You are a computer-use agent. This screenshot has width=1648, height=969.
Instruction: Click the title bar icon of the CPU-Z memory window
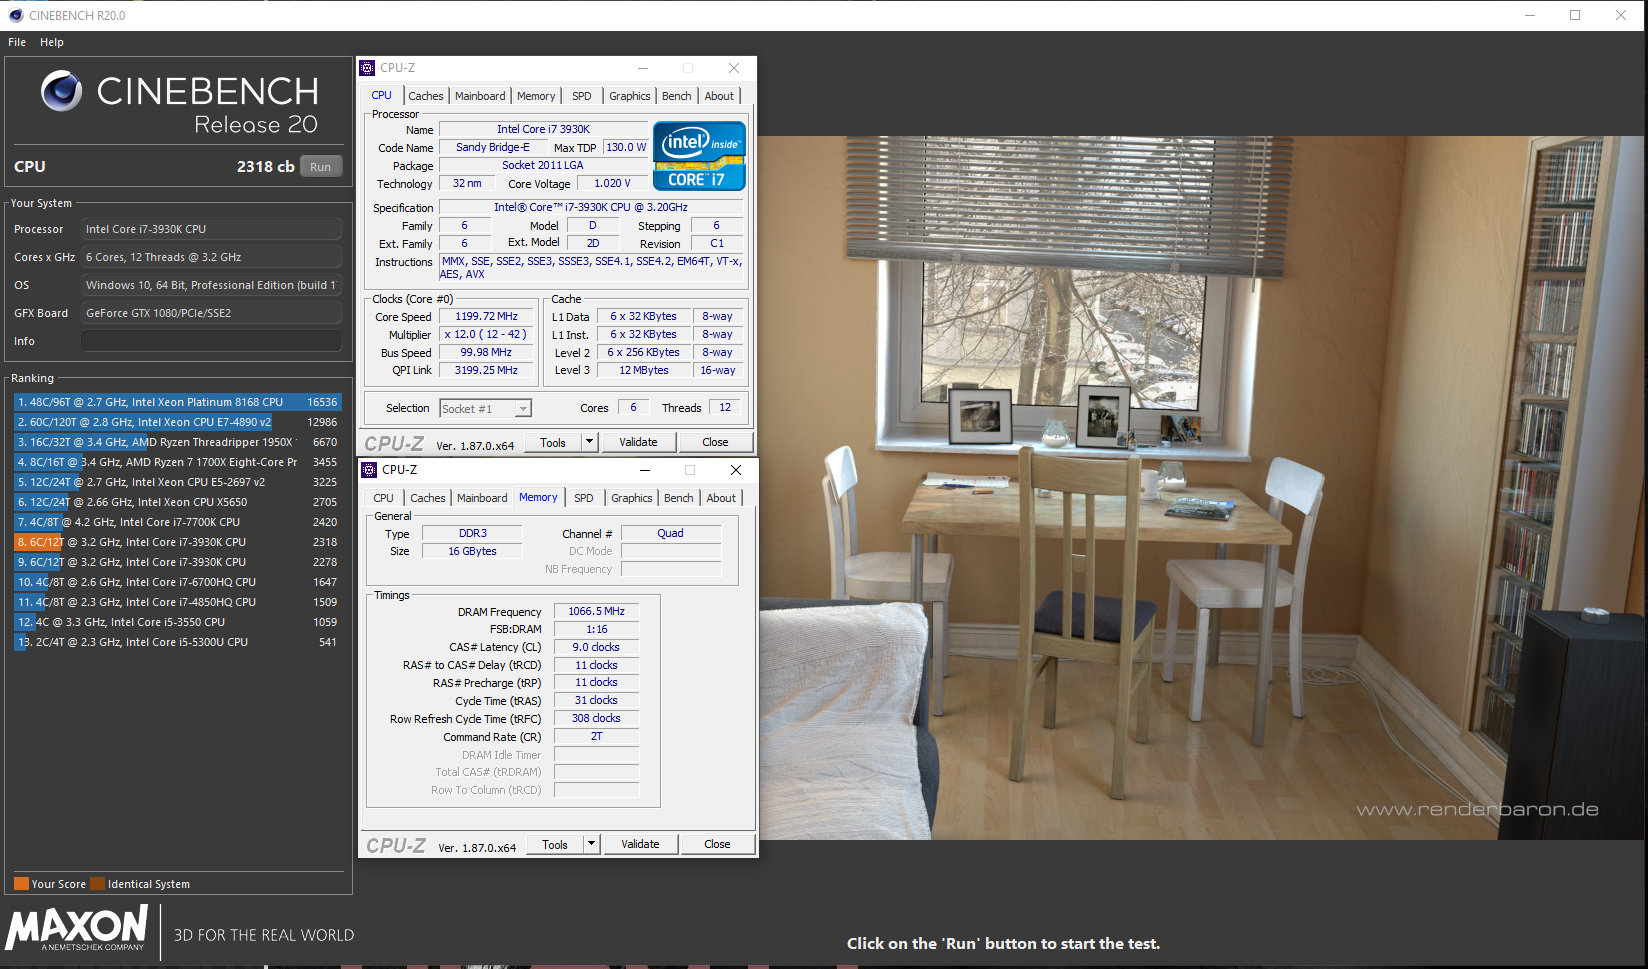point(369,470)
